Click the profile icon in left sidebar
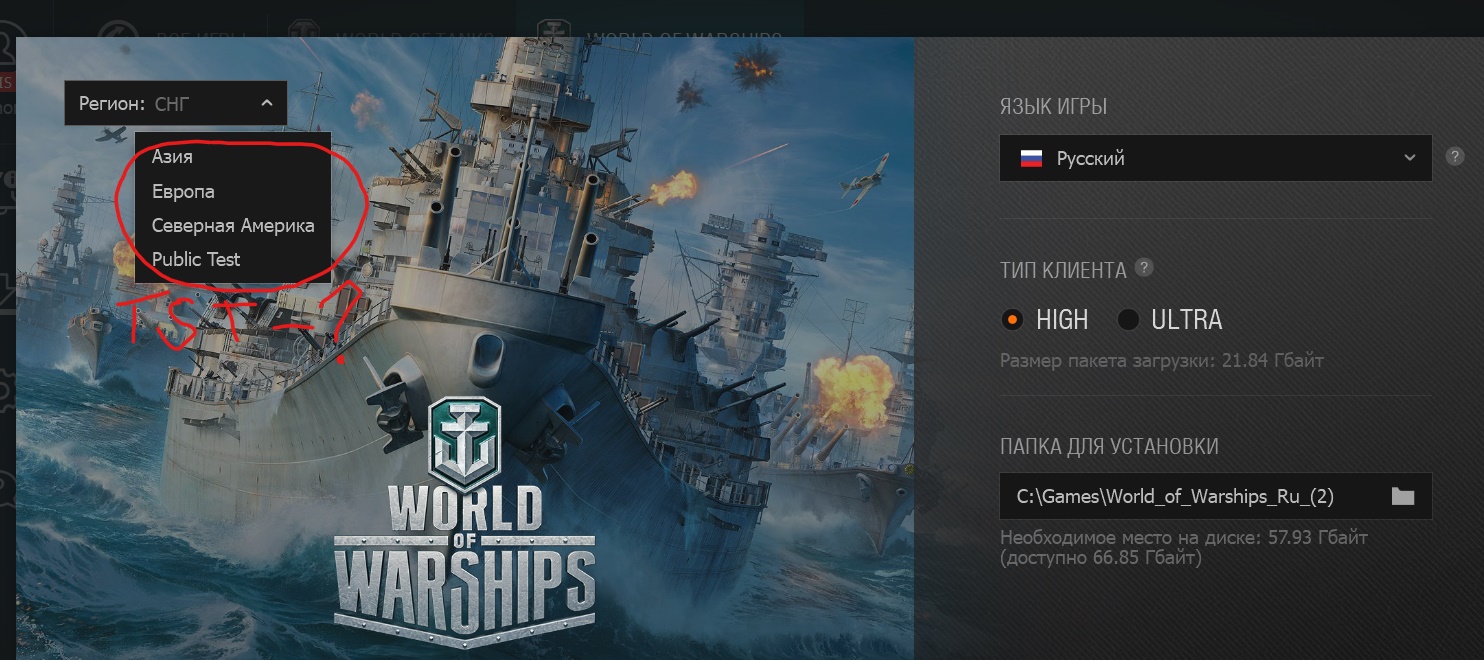 coord(5,45)
